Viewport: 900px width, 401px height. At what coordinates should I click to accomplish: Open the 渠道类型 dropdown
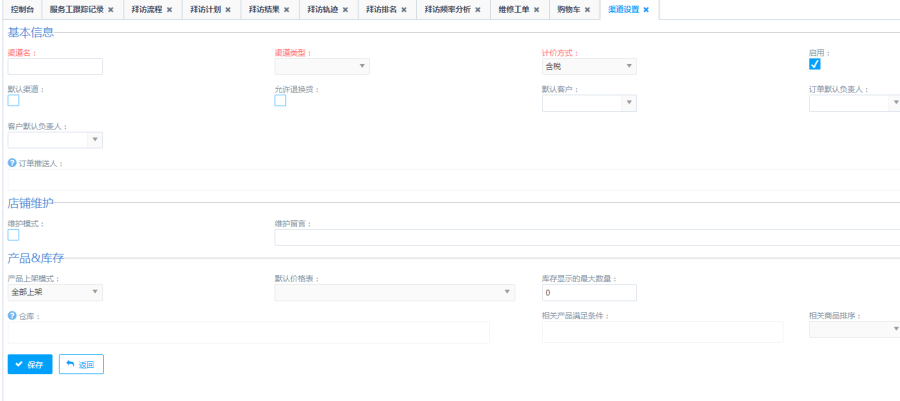click(x=322, y=67)
